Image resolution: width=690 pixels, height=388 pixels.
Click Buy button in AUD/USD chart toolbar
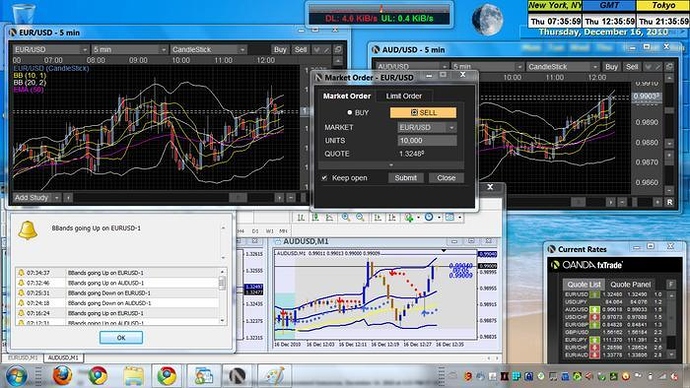click(611, 67)
